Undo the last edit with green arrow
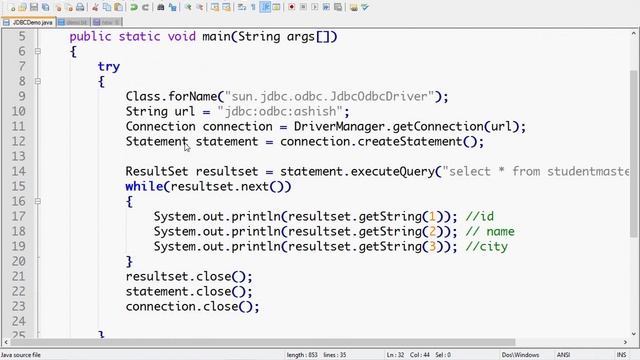 pos(134,7)
